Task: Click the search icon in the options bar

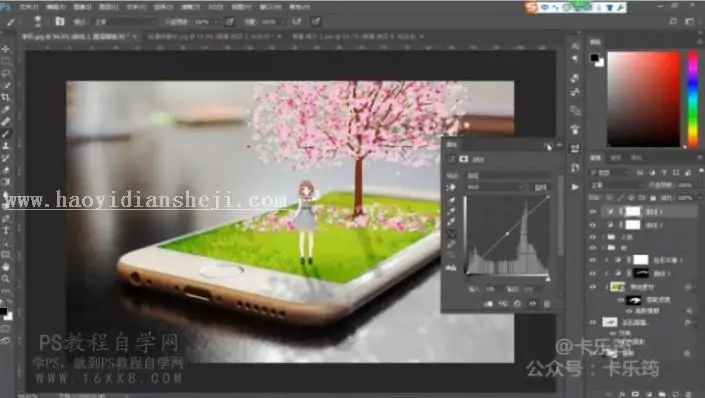Action: (673, 21)
